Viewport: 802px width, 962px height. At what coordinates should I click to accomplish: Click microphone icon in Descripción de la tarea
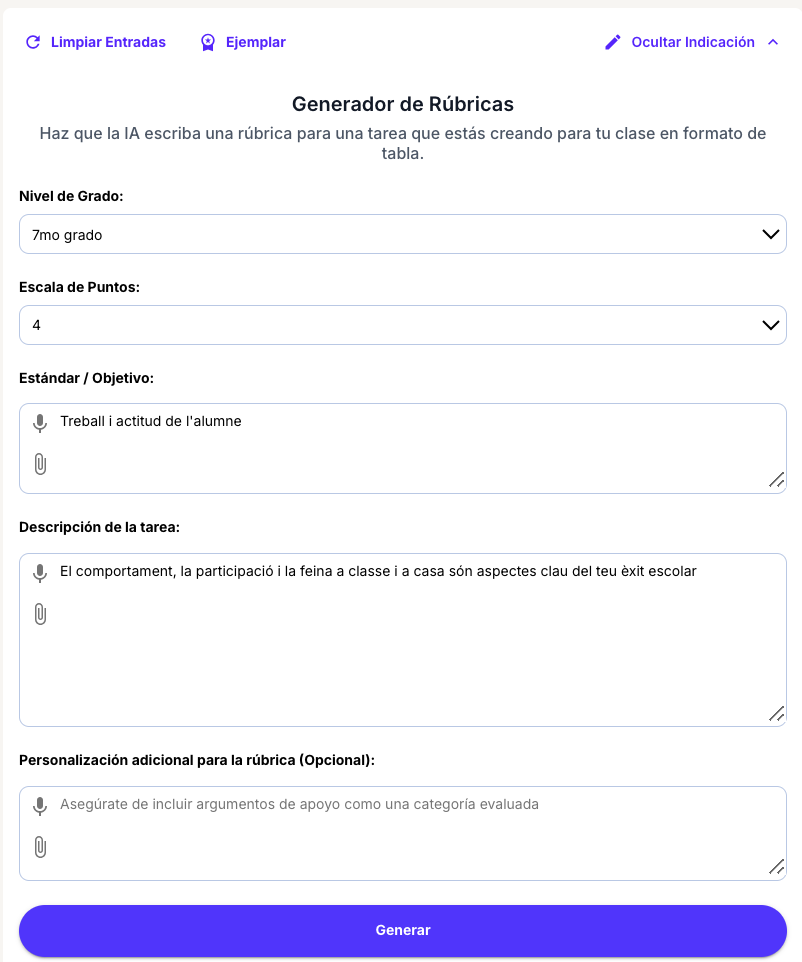pos(40,573)
